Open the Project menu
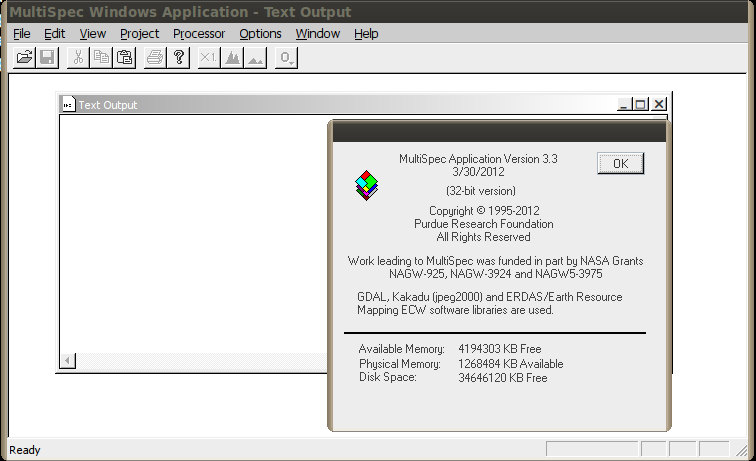Screen dimensions: 756x461 click(139, 34)
